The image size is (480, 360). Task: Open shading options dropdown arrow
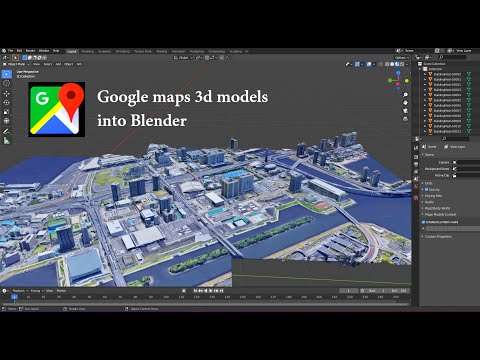tap(407, 64)
